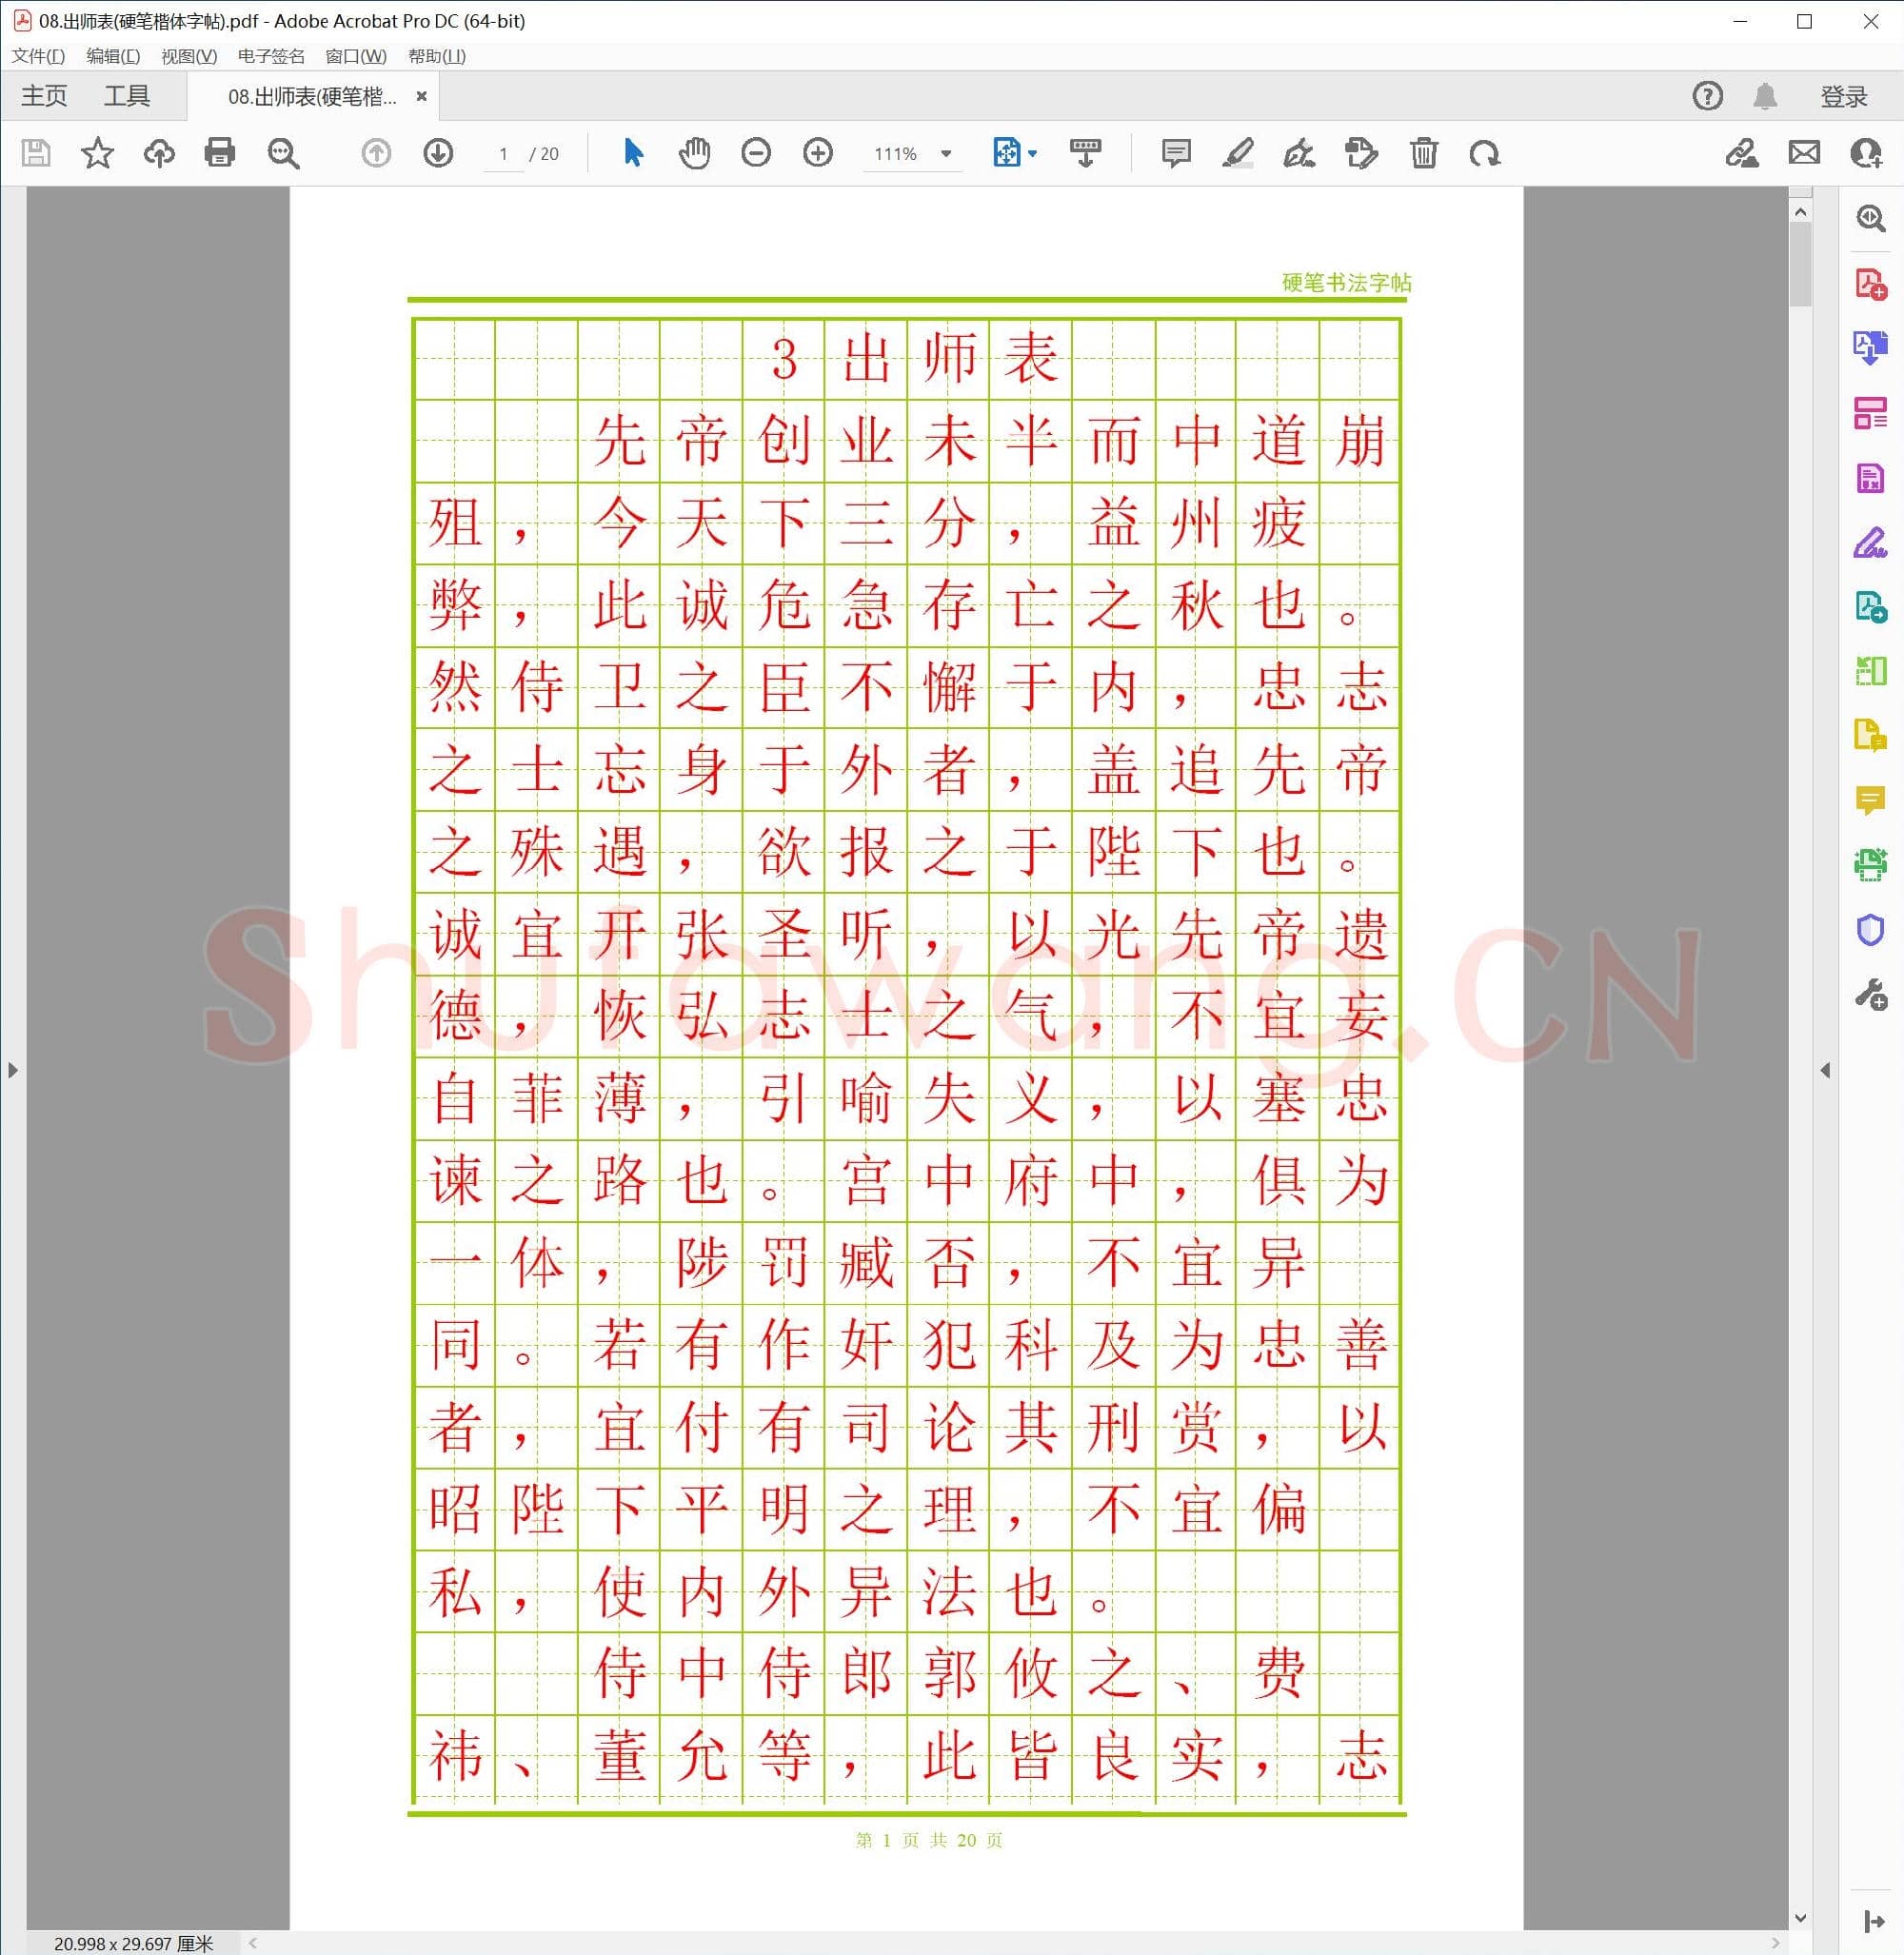Click the 登录 sign-in button

(1843, 95)
